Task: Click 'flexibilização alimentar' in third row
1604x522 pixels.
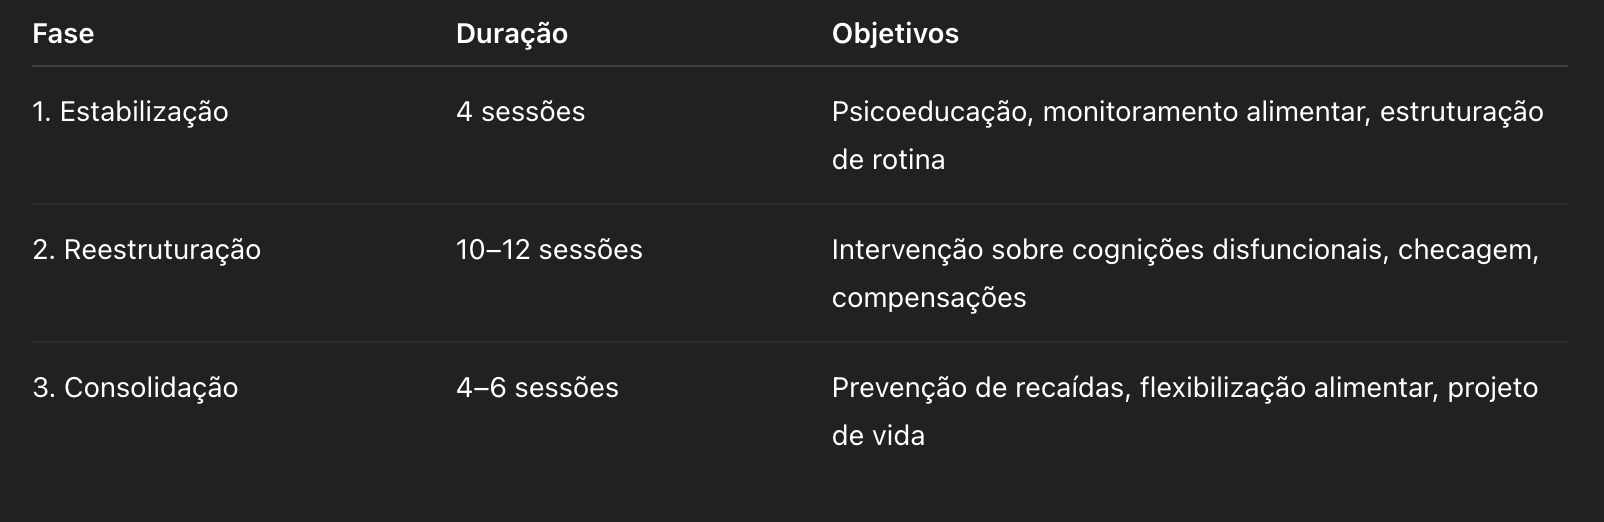Action: (x=1287, y=387)
